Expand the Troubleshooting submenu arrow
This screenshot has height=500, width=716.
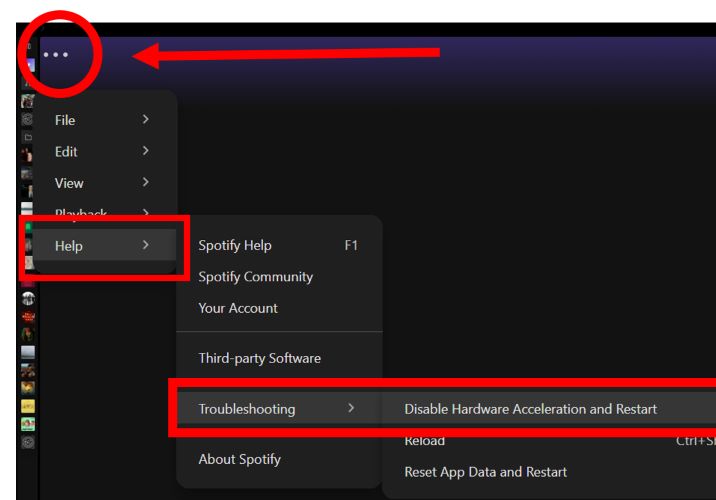(x=351, y=408)
